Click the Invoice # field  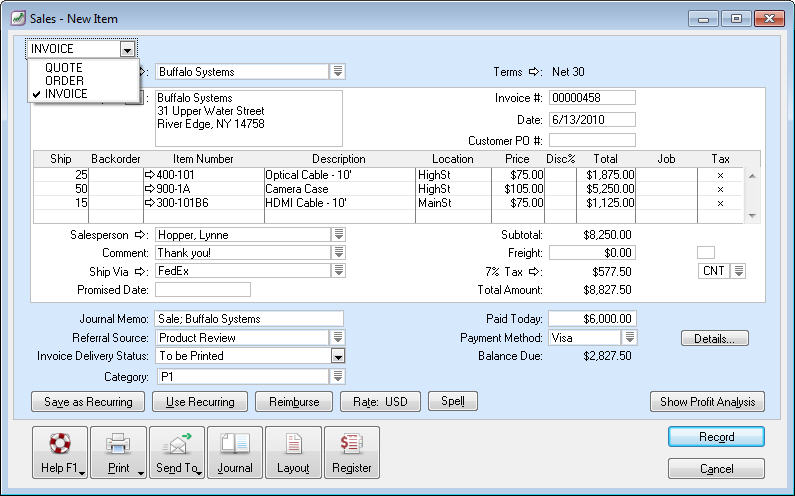click(592, 98)
